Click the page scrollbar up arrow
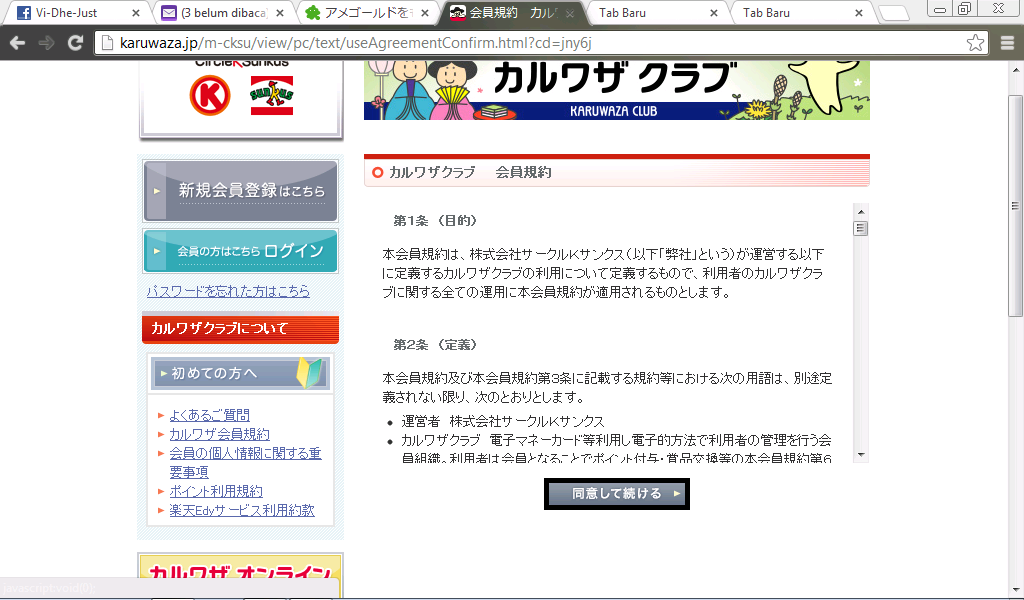 click(x=1016, y=69)
